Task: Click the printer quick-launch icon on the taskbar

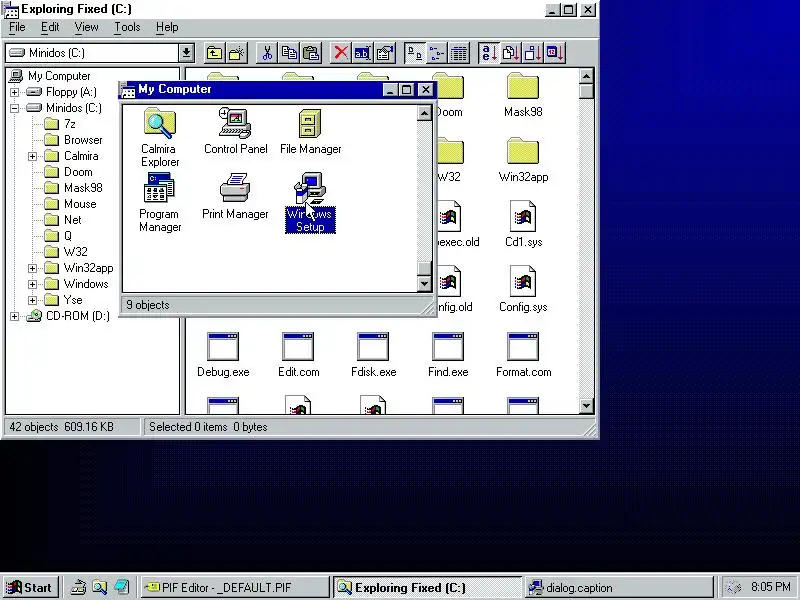Action: 78,588
